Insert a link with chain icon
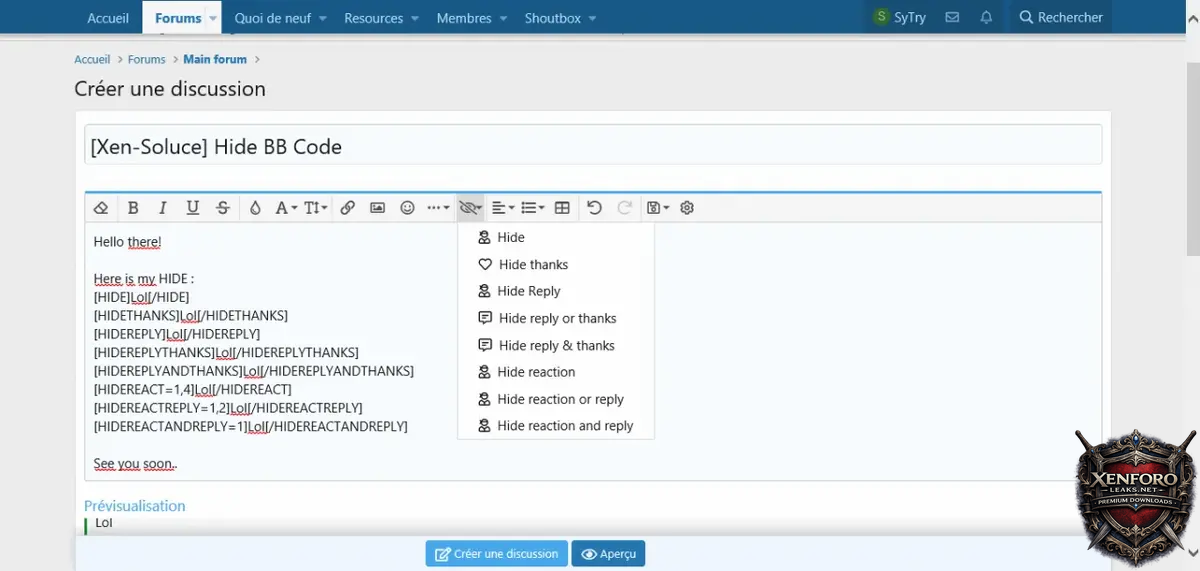 [347, 208]
